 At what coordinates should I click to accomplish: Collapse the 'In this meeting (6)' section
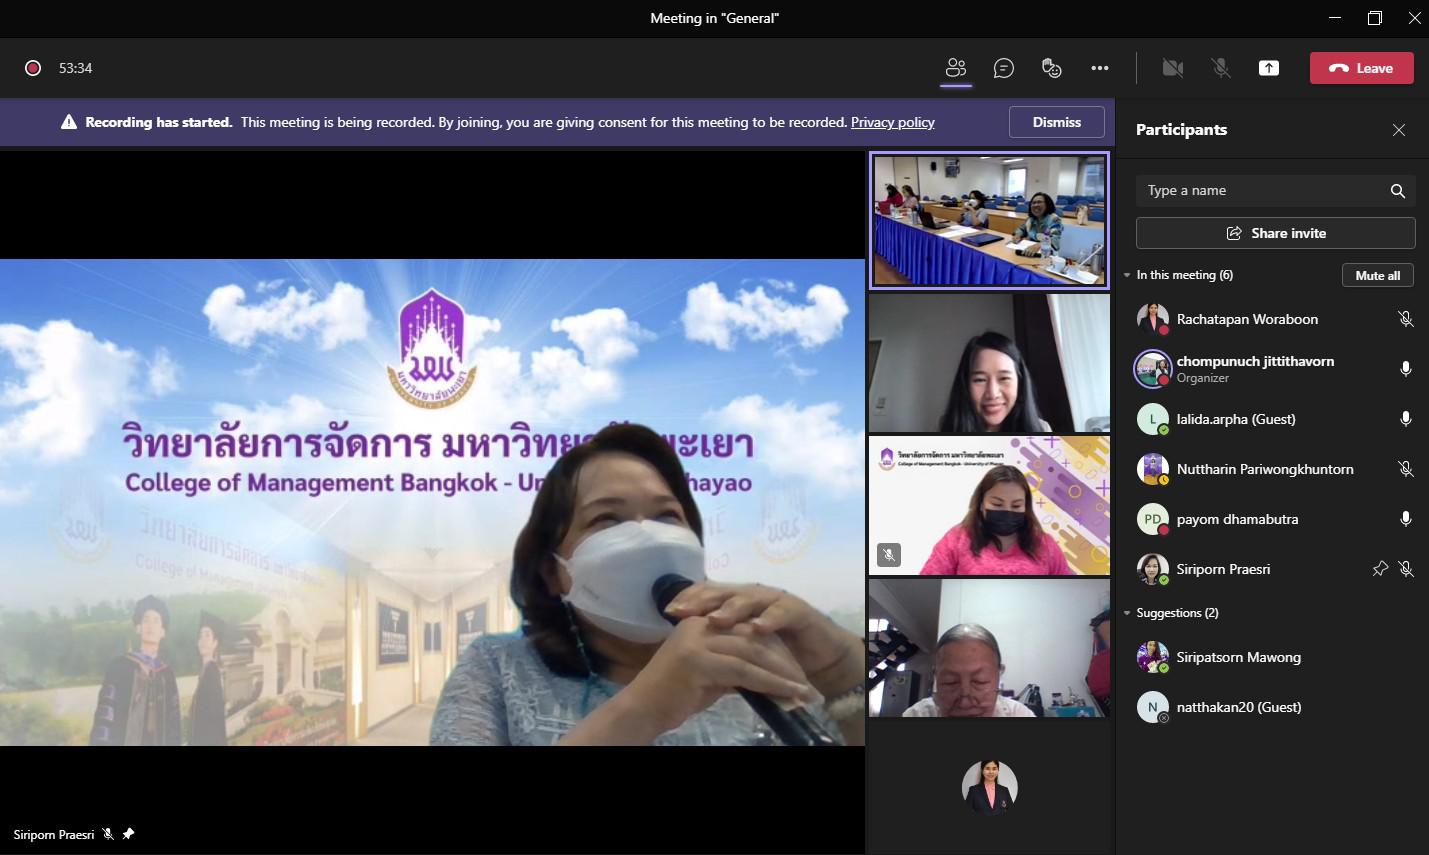pyautogui.click(x=1128, y=275)
